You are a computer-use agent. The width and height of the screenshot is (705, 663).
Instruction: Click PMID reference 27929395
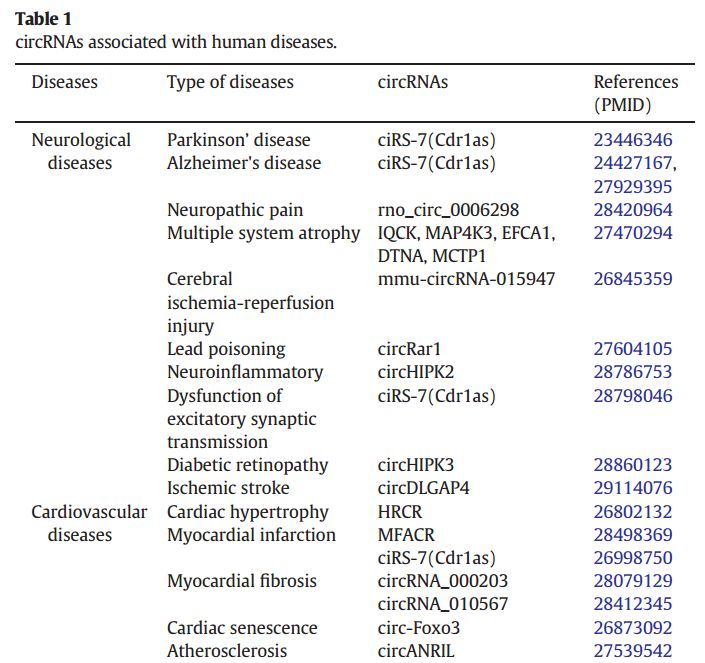[x=633, y=187]
